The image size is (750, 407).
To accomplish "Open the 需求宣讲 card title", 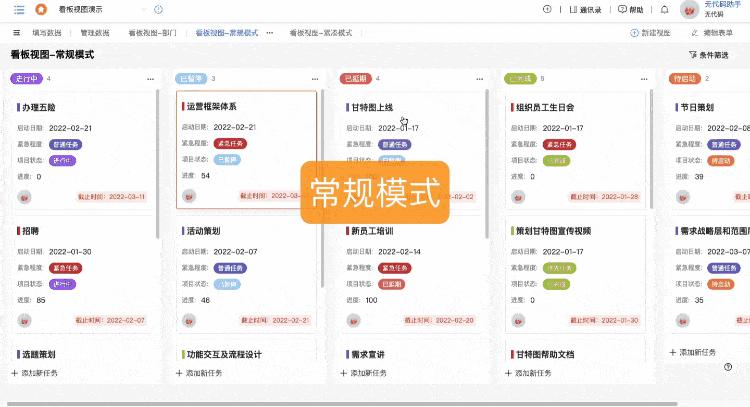I will coord(368,354).
